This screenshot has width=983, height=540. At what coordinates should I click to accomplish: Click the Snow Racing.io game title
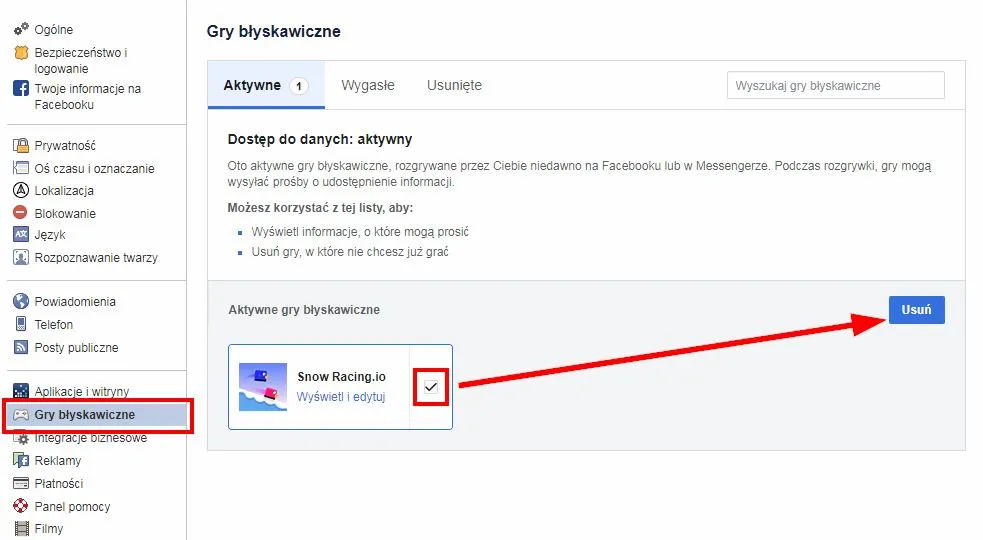[342, 376]
